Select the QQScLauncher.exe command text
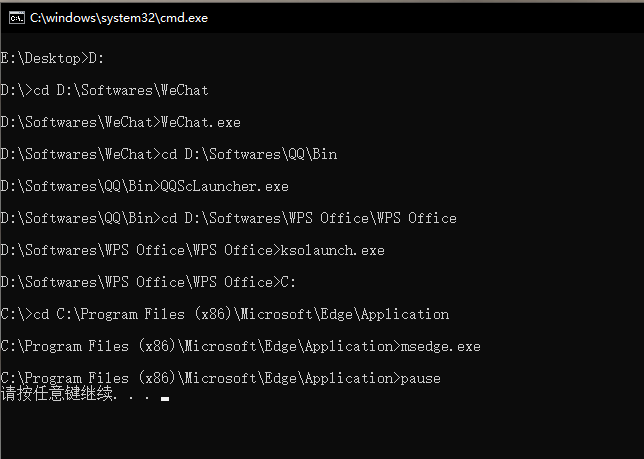 [224, 186]
